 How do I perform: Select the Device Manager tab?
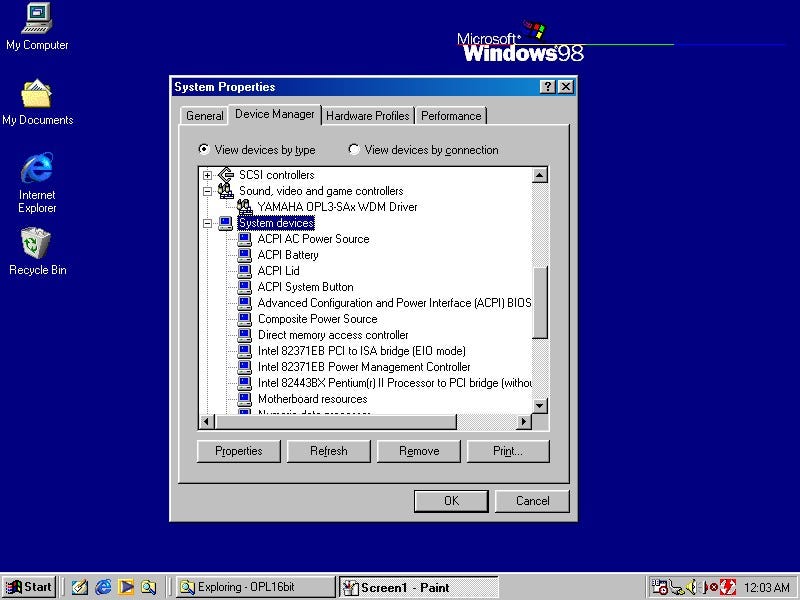274,114
